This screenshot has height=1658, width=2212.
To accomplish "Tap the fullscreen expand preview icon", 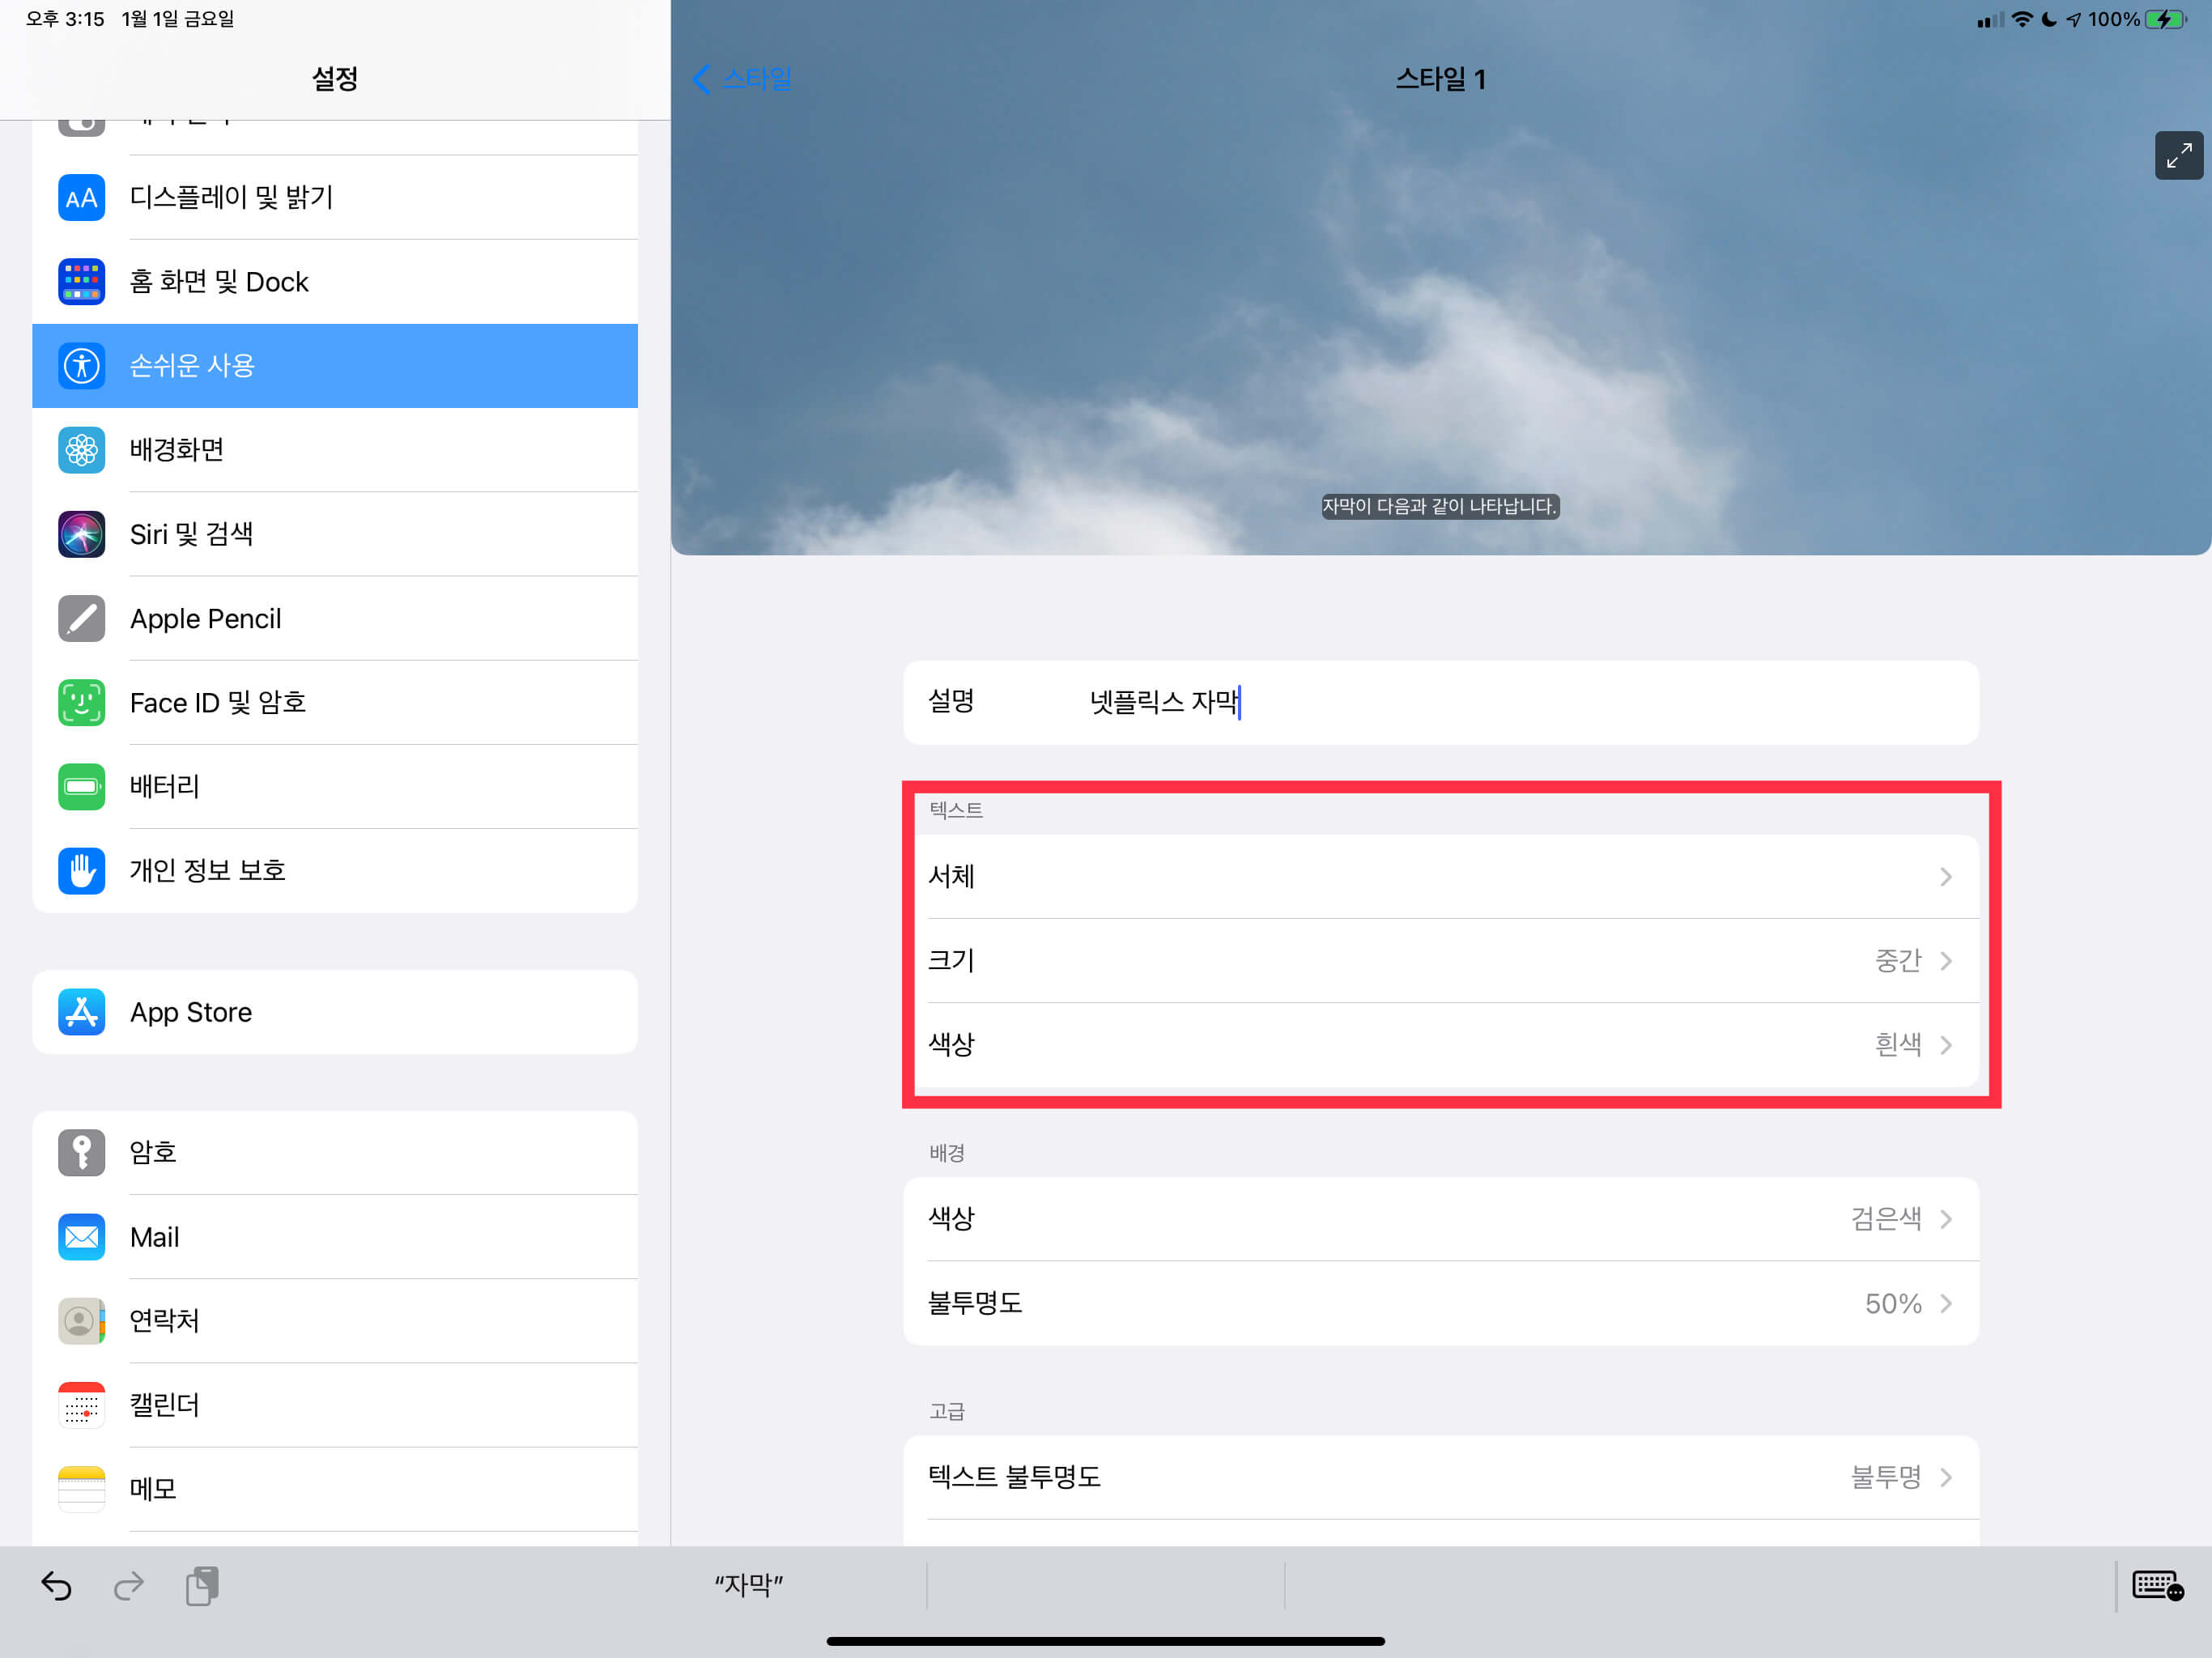I will [2178, 155].
